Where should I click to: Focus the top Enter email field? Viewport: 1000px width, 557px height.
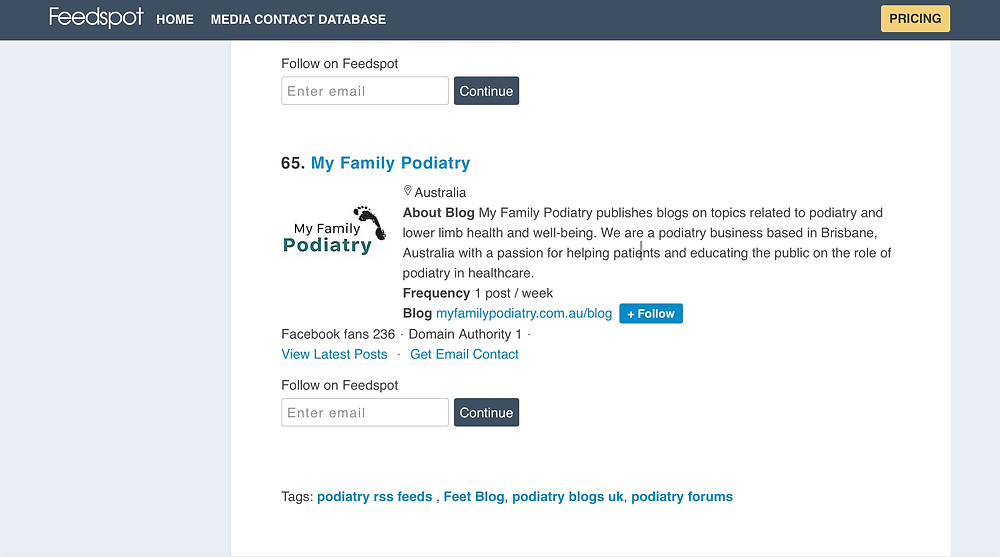click(365, 91)
